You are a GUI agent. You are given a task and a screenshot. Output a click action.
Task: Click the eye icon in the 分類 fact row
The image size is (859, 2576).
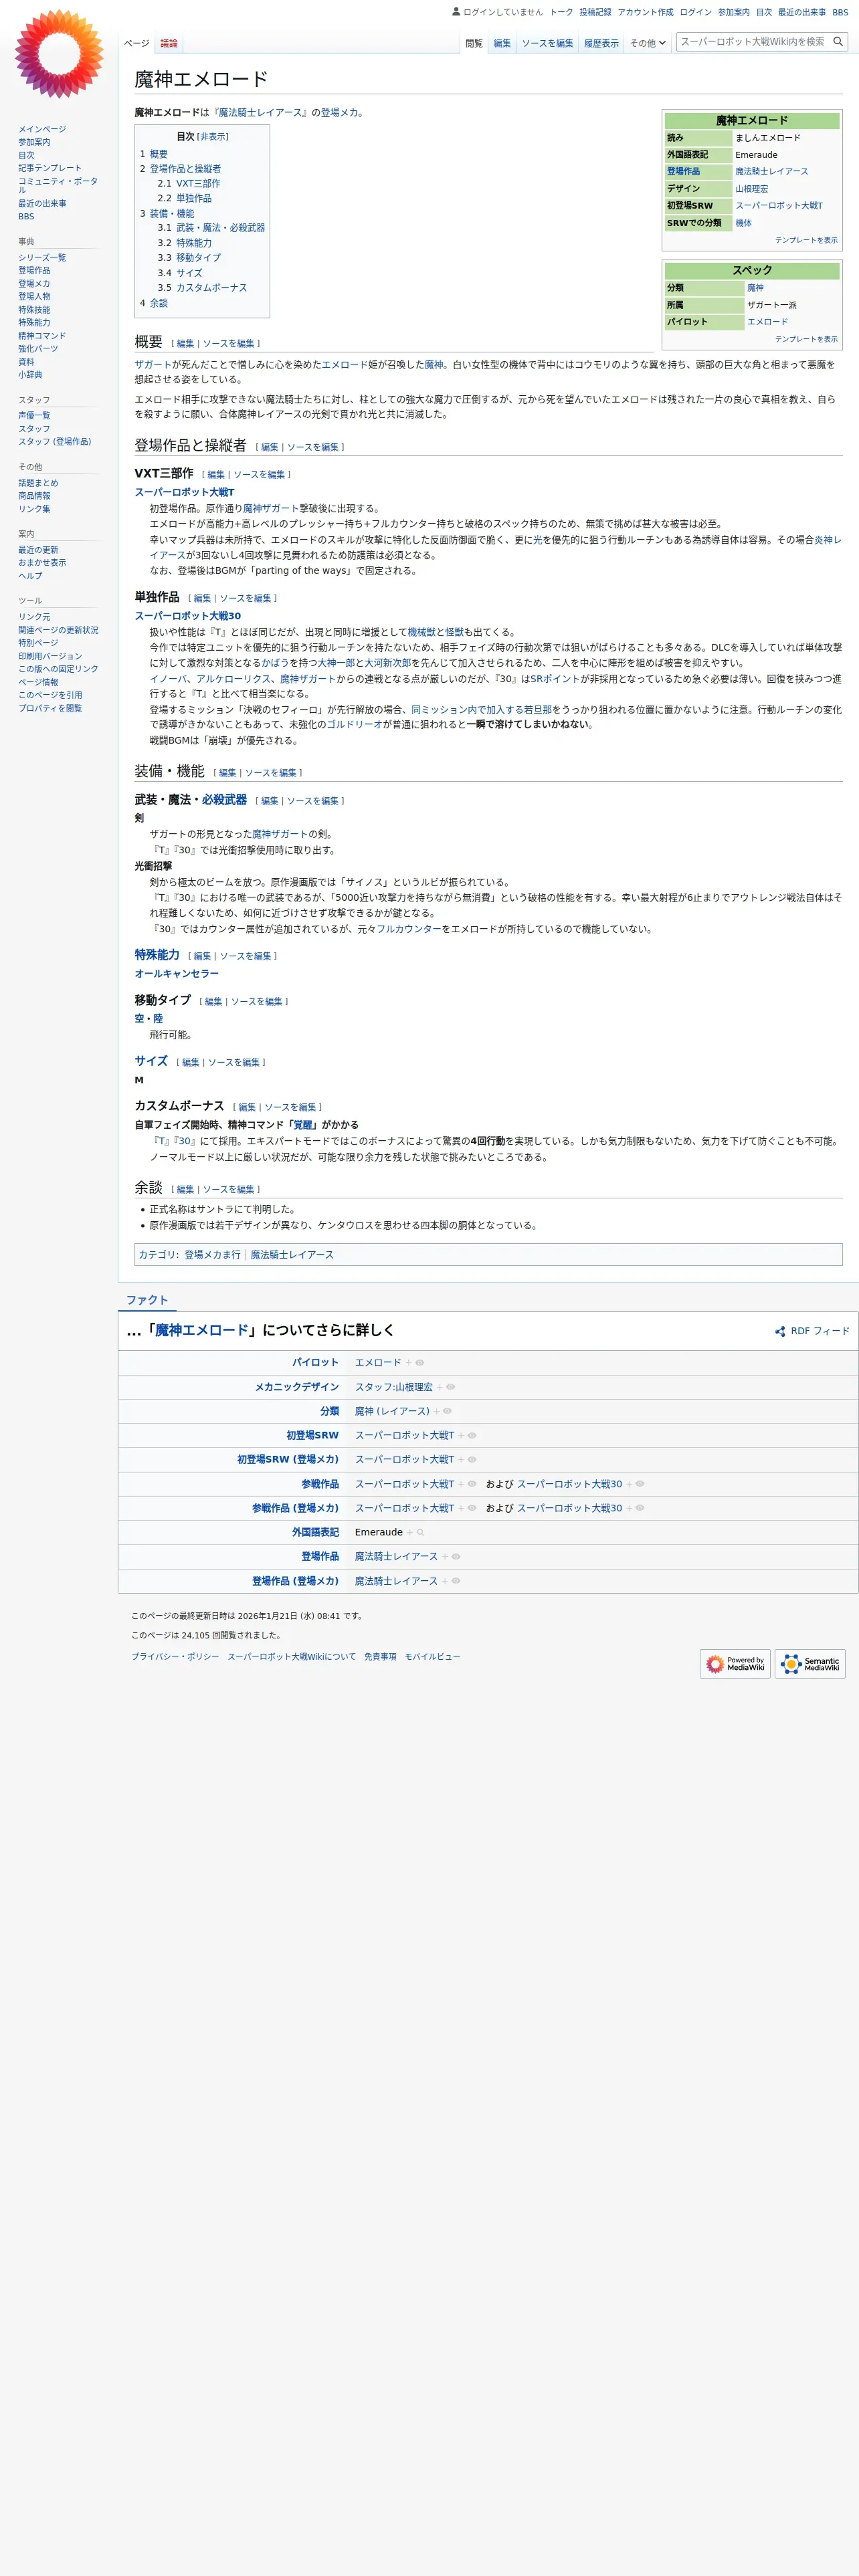coord(448,1411)
